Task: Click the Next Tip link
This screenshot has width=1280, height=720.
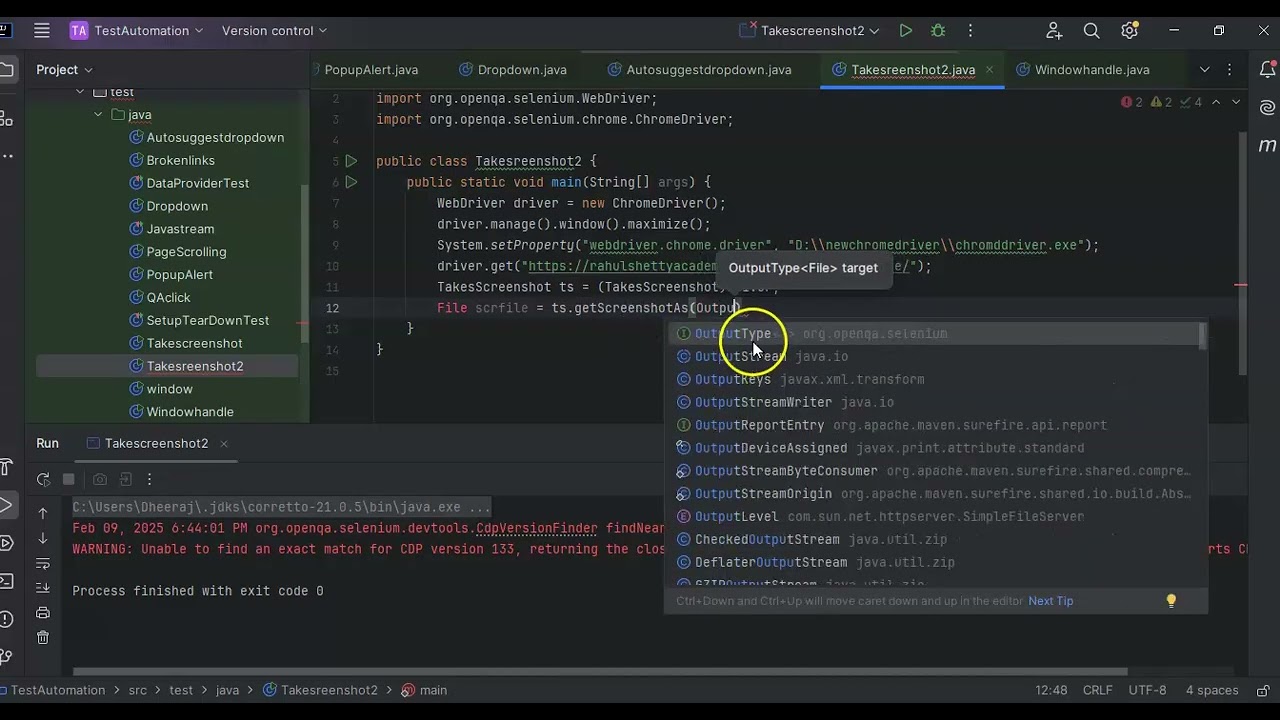Action: click(x=1050, y=601)
